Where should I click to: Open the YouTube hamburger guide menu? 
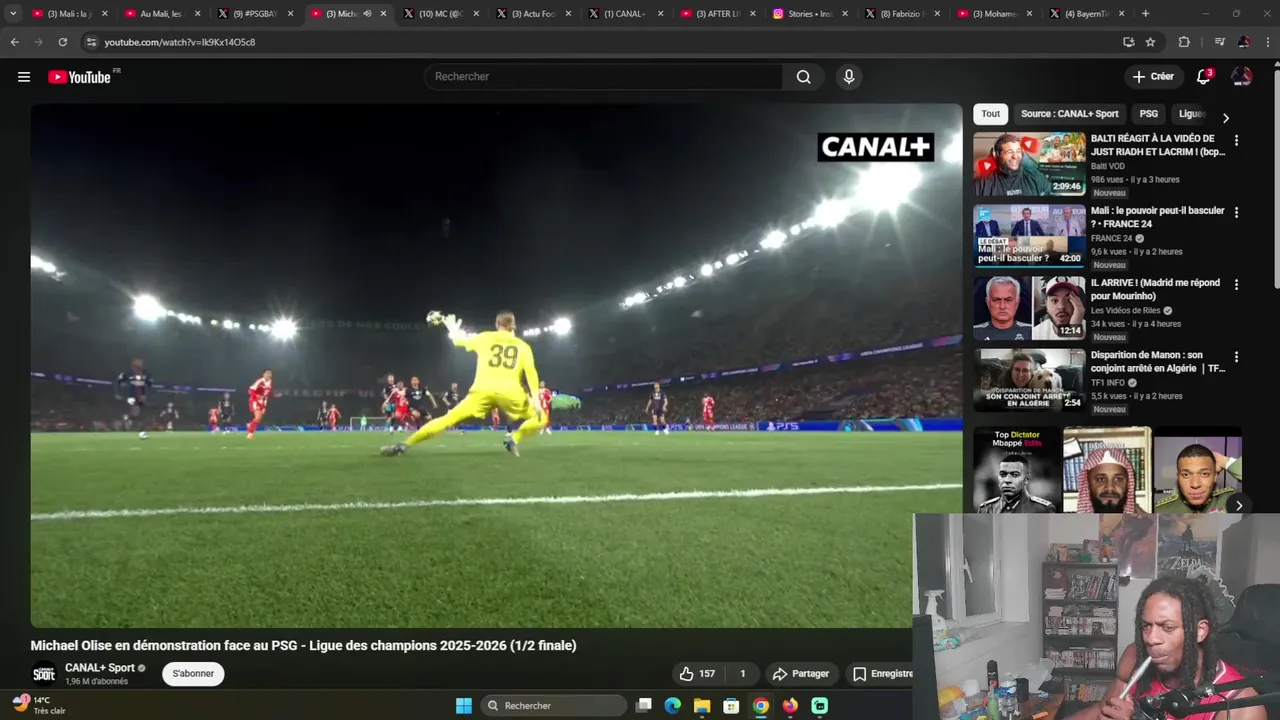(x=24, y=77)
